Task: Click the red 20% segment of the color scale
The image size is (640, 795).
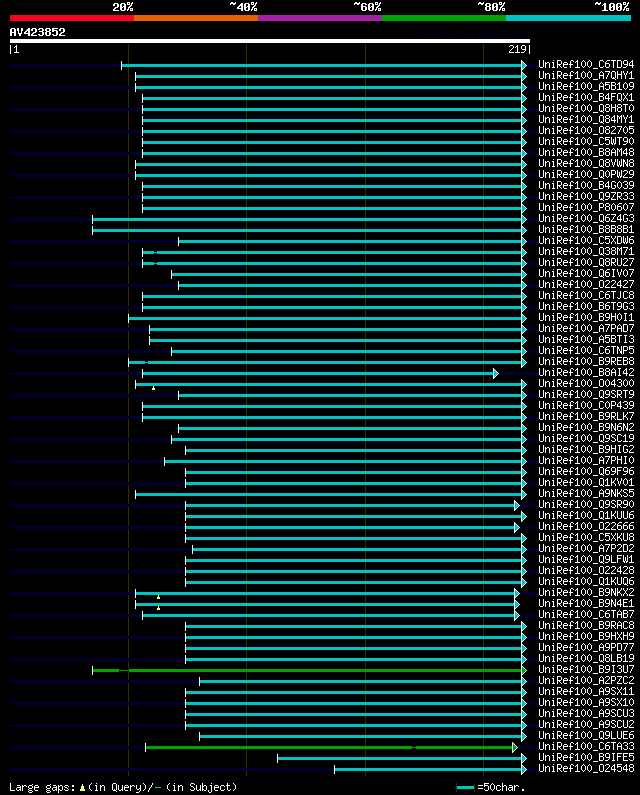Action: pyautogui.click(x=72, y=18)
